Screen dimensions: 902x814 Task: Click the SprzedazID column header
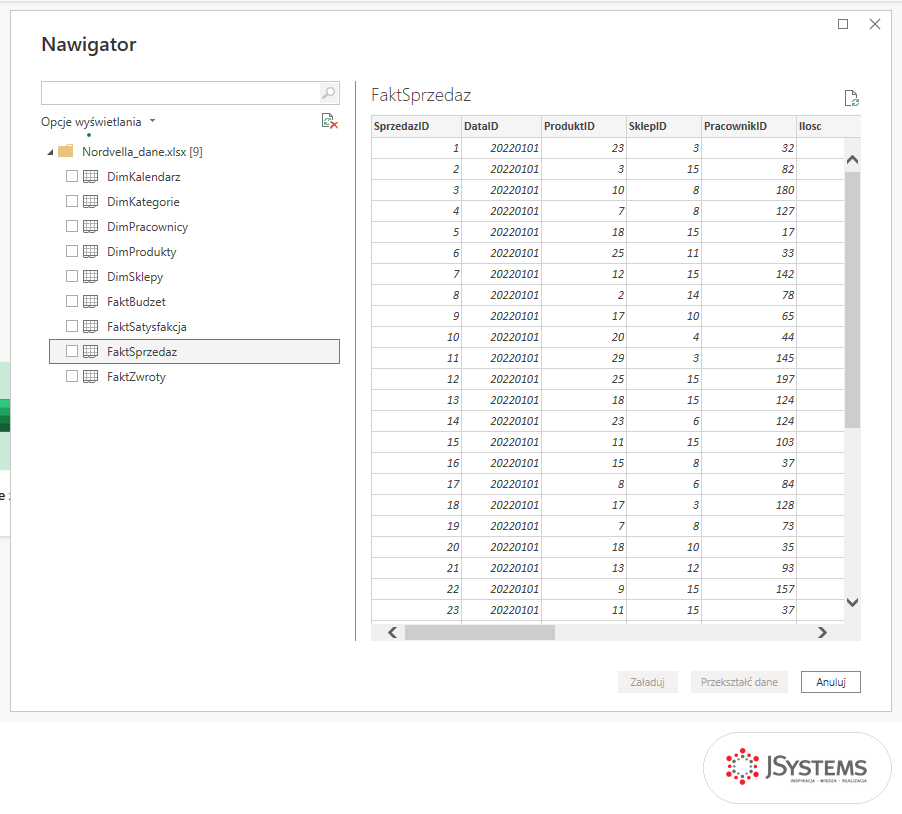tap(416, 126)
